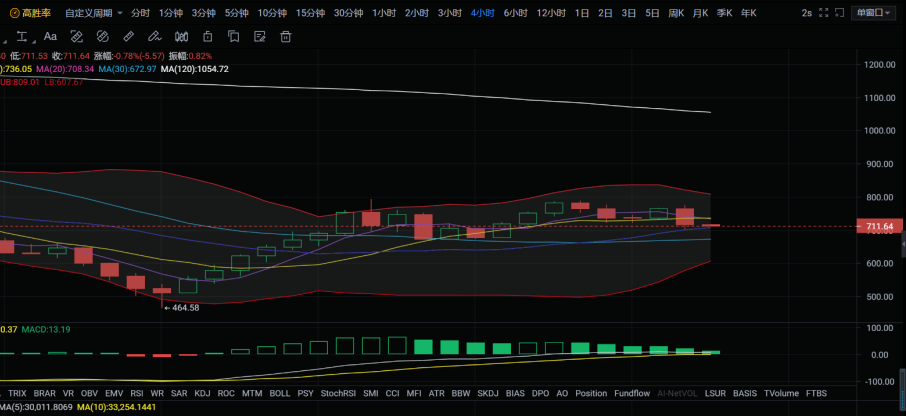Select the plain ruler tool
Image resolution: width=906 pixels, height=416 pixels.
click(x=129, y=36)
